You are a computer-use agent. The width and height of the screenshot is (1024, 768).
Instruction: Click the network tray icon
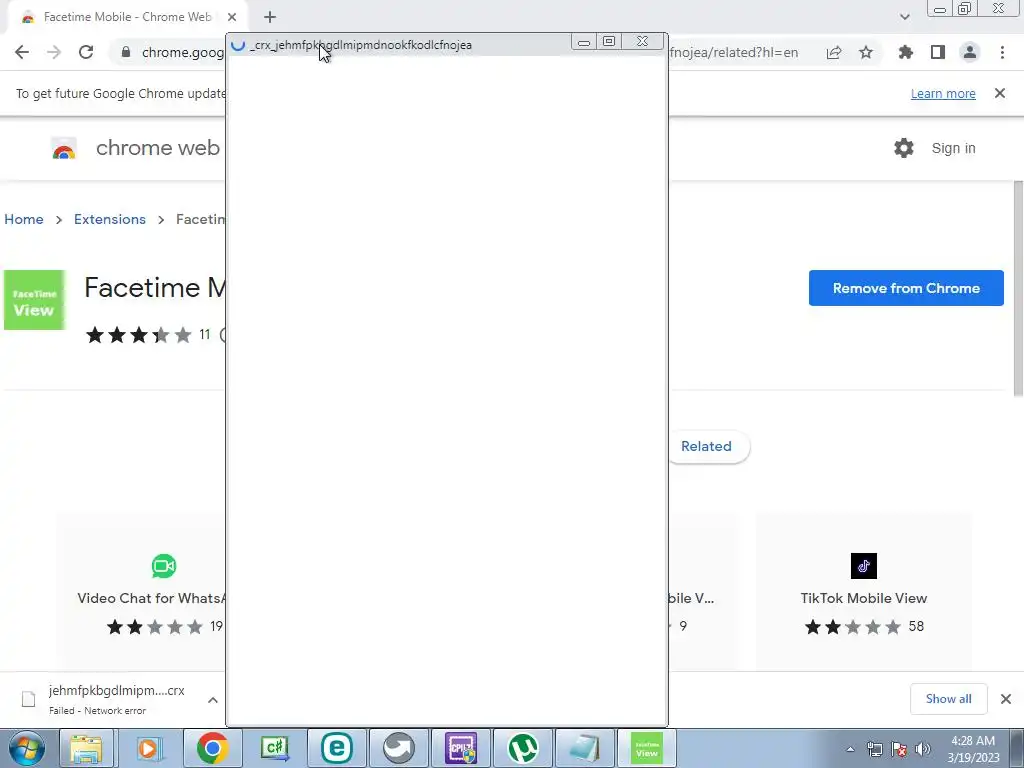pyautogui.click(x=874, y=749)
